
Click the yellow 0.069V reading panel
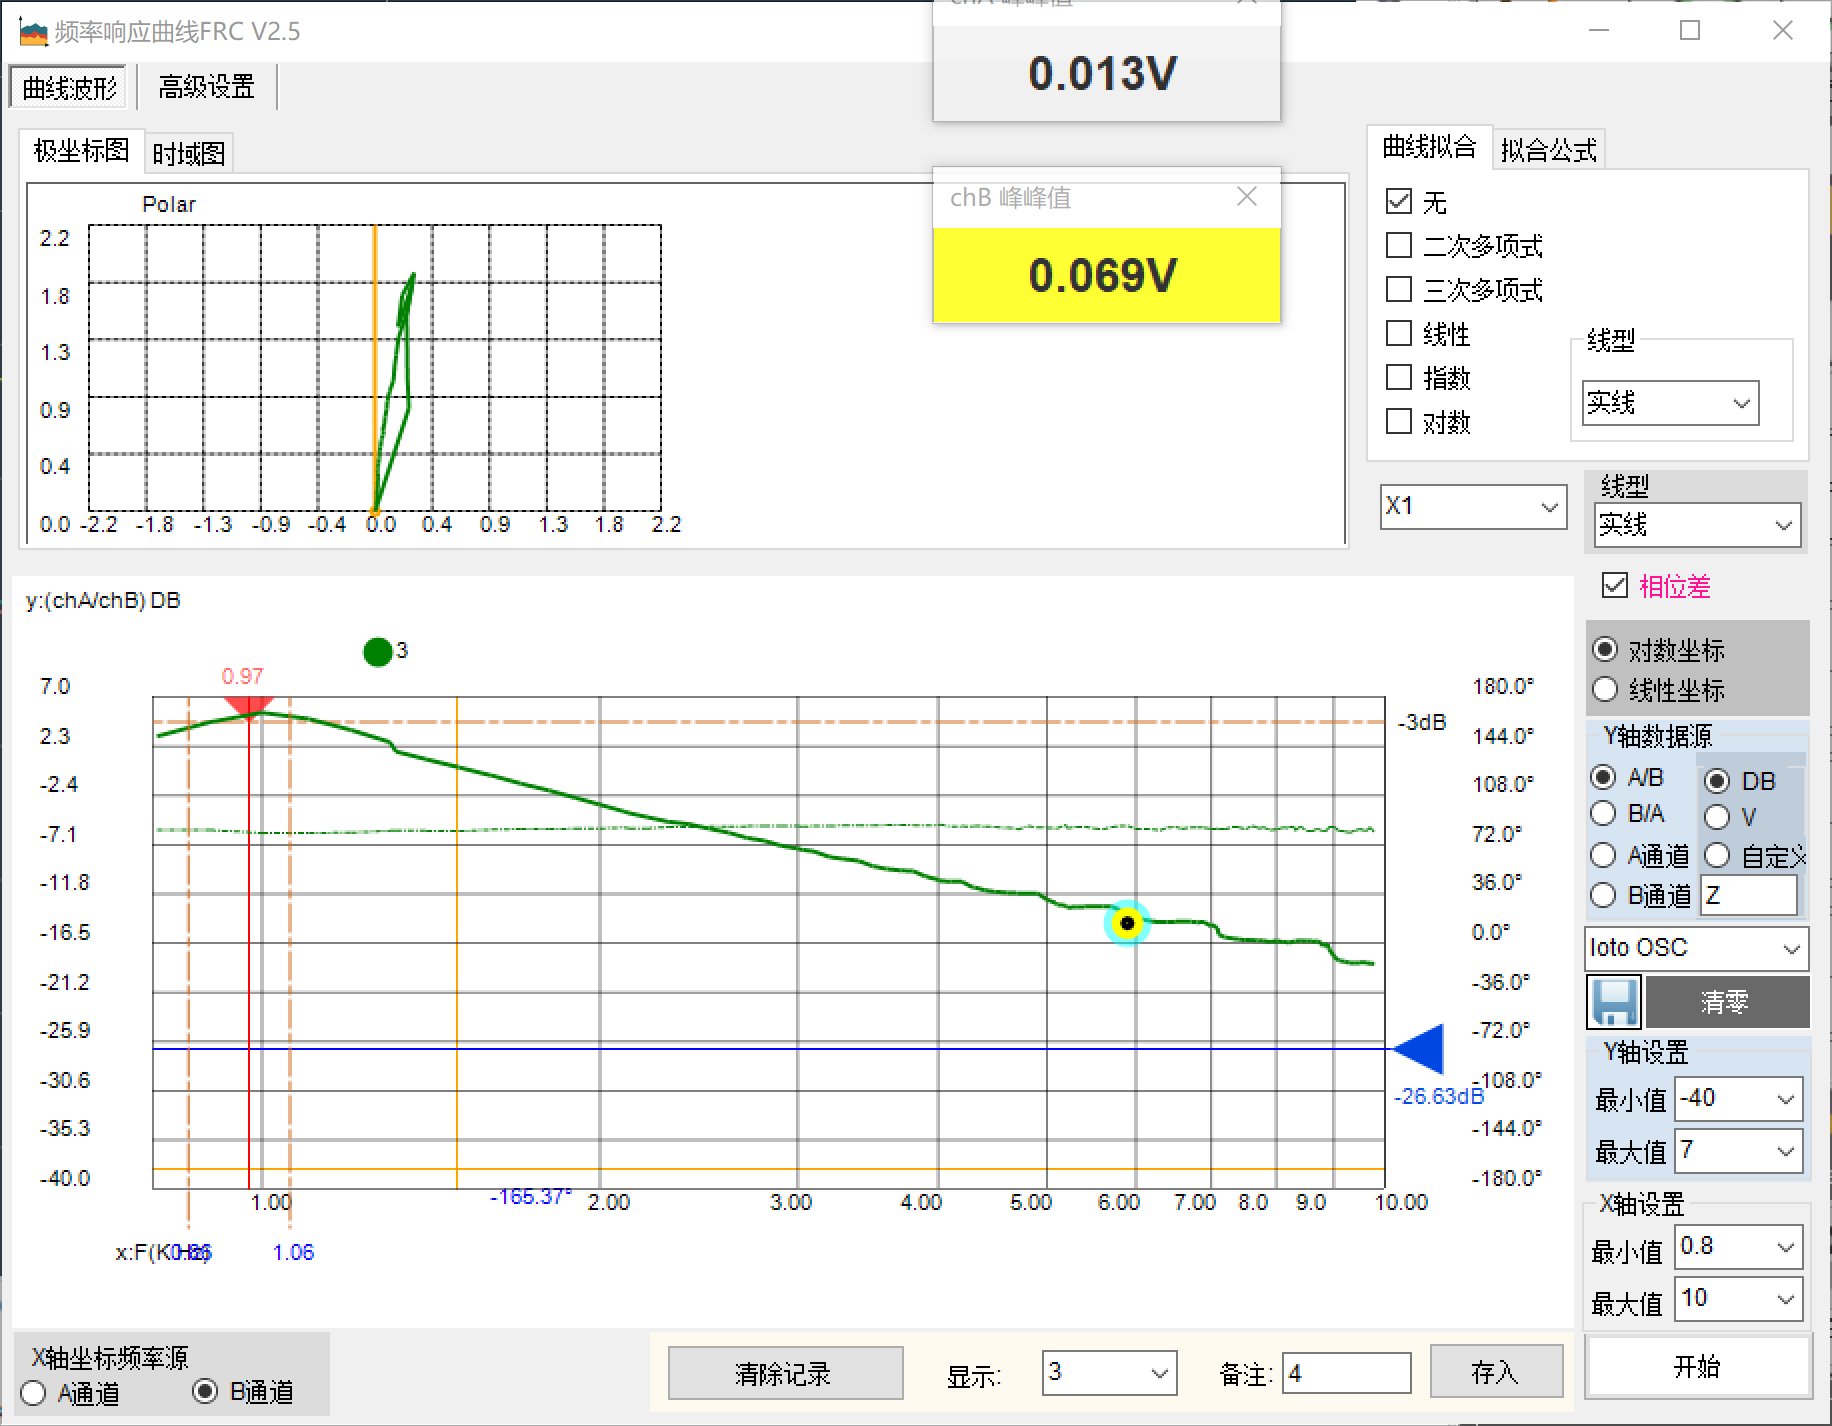click(1105, 275)
